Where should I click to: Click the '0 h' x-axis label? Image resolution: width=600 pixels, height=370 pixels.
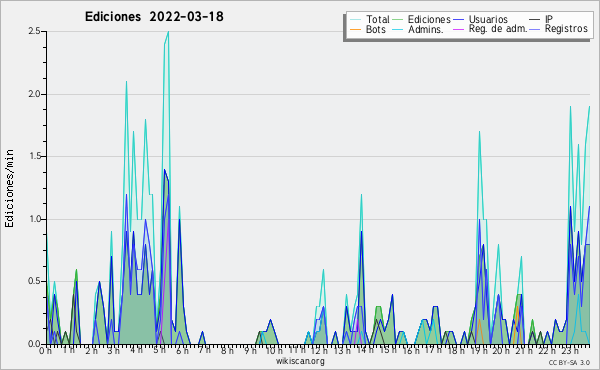(x=45, y=351)
